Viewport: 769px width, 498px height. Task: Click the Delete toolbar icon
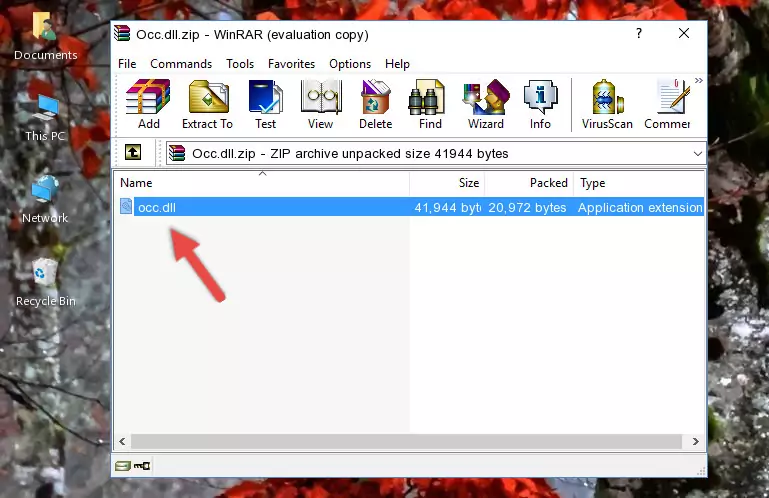[376, 105]
